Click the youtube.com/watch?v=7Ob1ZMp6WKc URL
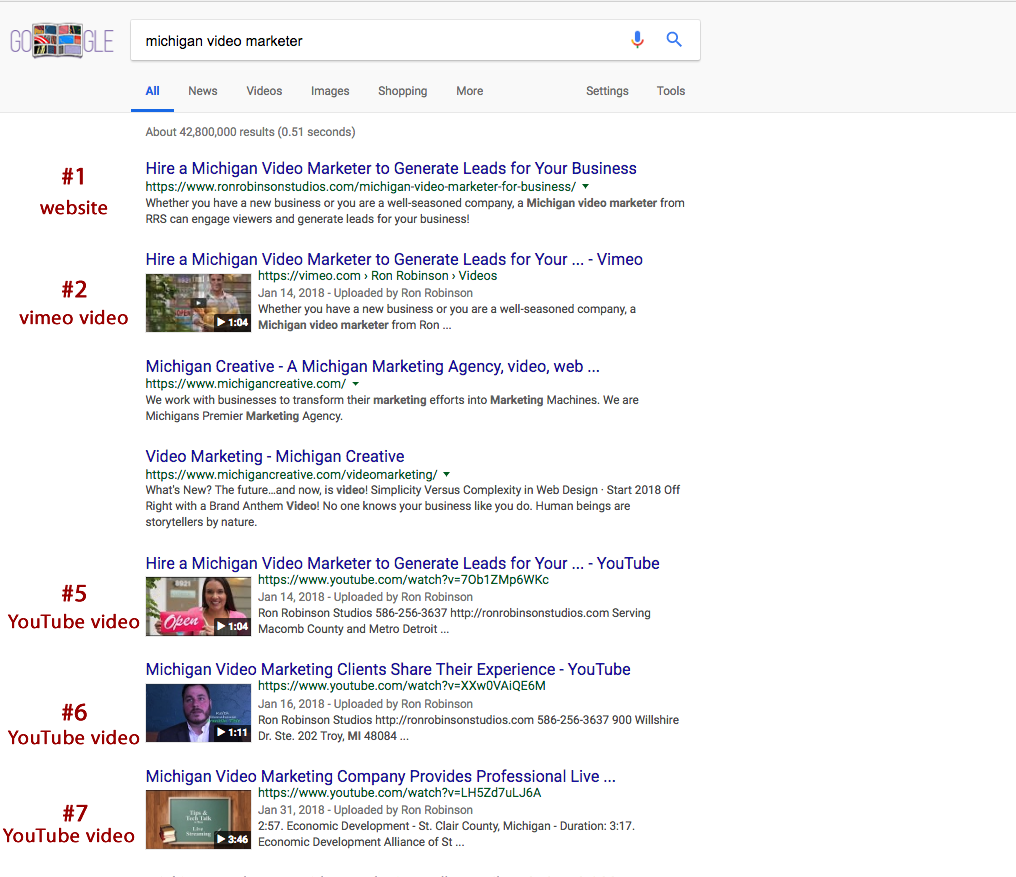1016x877 pixels. pos(403,579)
